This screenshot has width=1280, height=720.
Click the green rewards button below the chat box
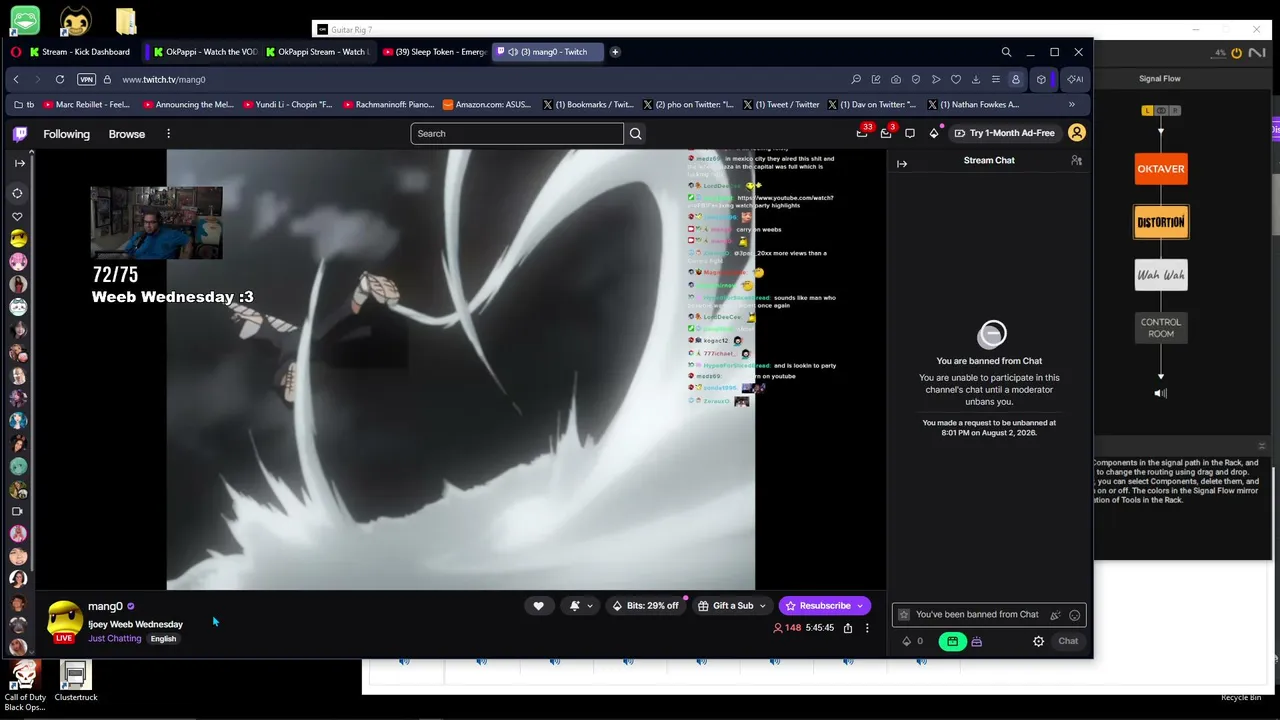(x=952, y=641)
